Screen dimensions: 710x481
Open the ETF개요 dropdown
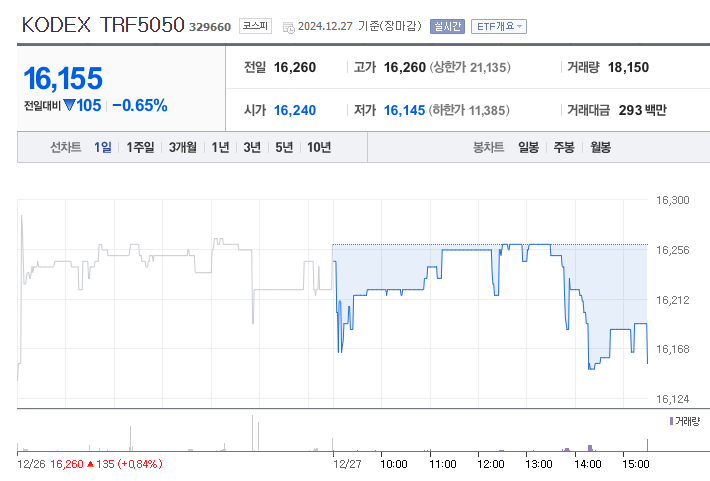tap(499, 26)
